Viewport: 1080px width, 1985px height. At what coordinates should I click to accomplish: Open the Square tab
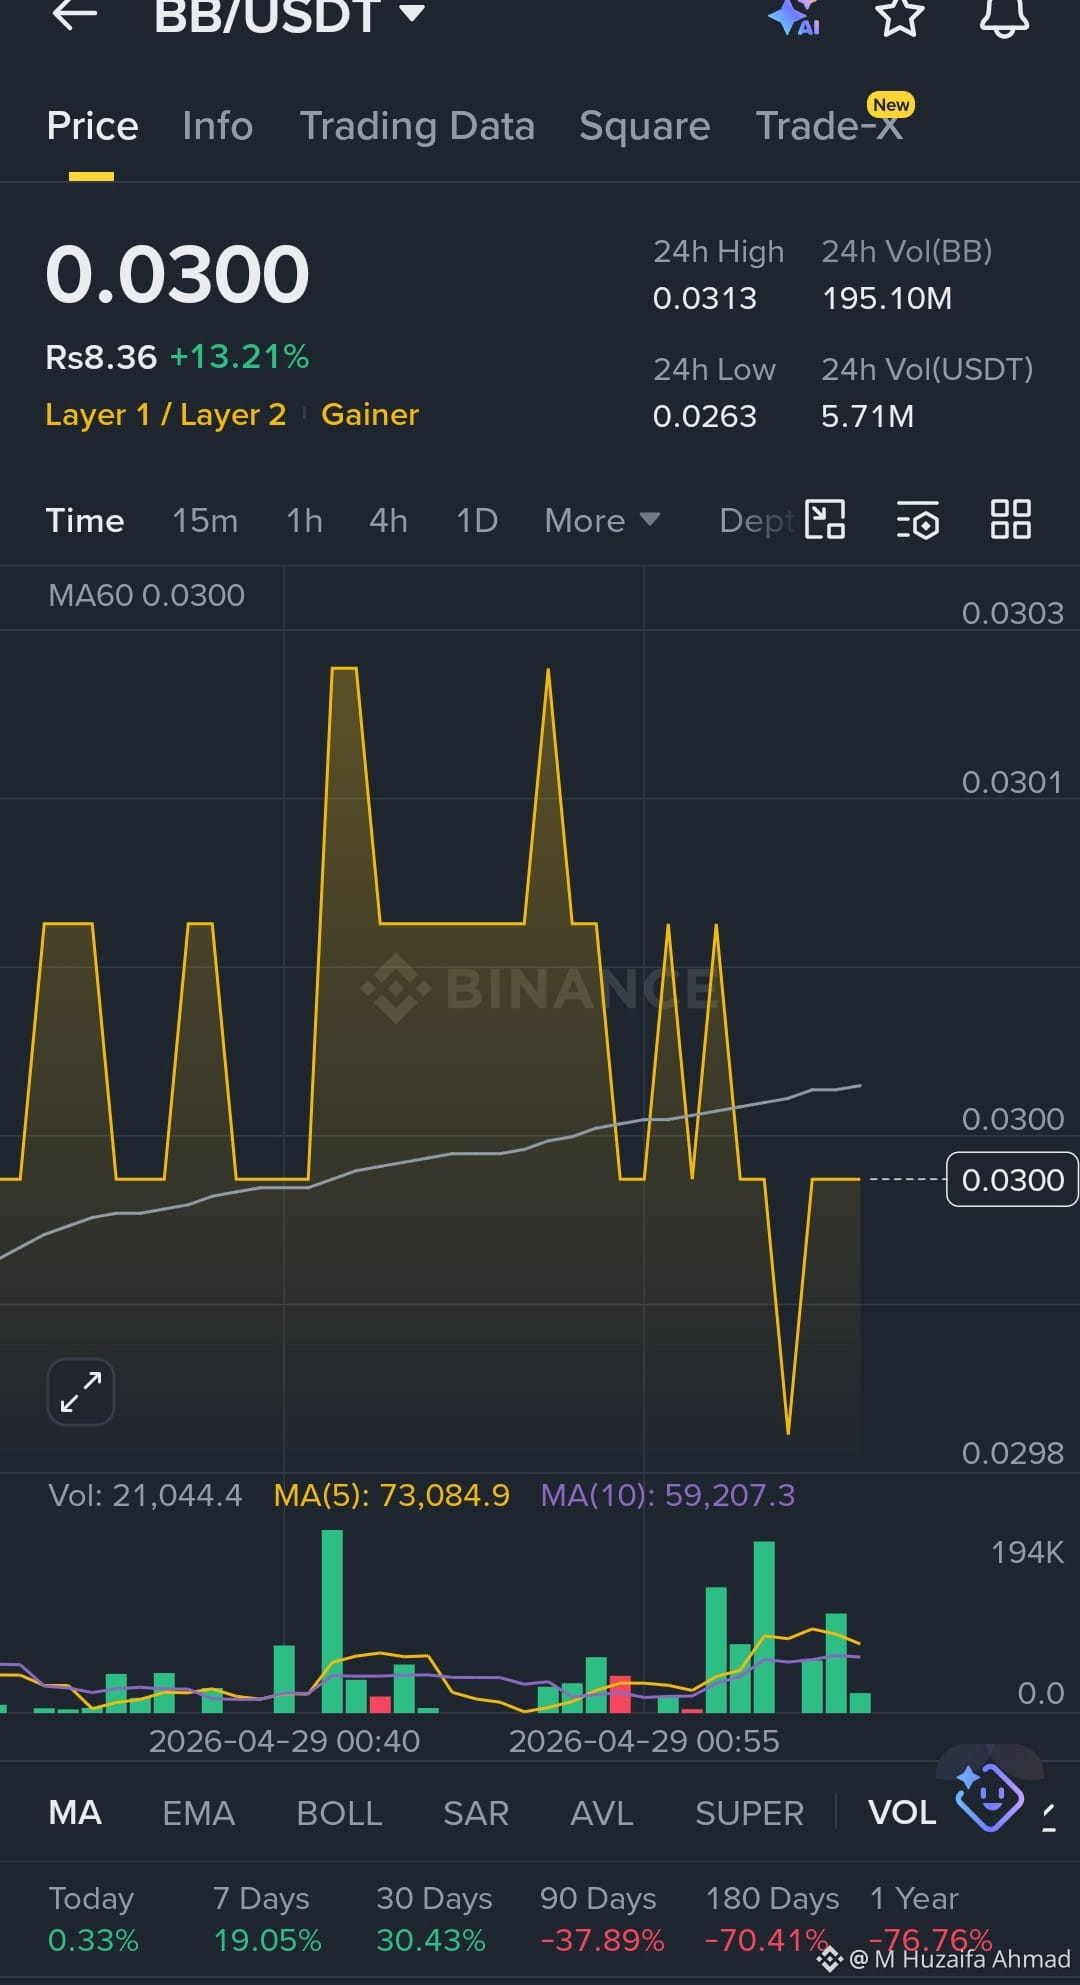(644, 127)
